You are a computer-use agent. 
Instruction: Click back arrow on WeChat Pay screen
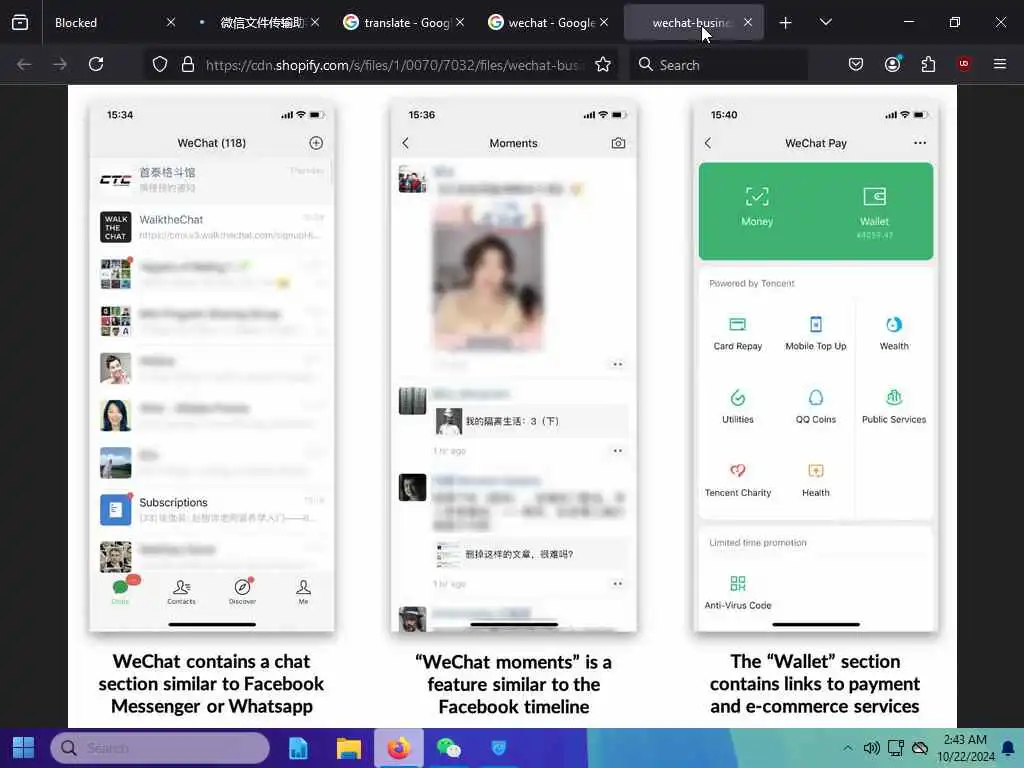tap(708, 143)
